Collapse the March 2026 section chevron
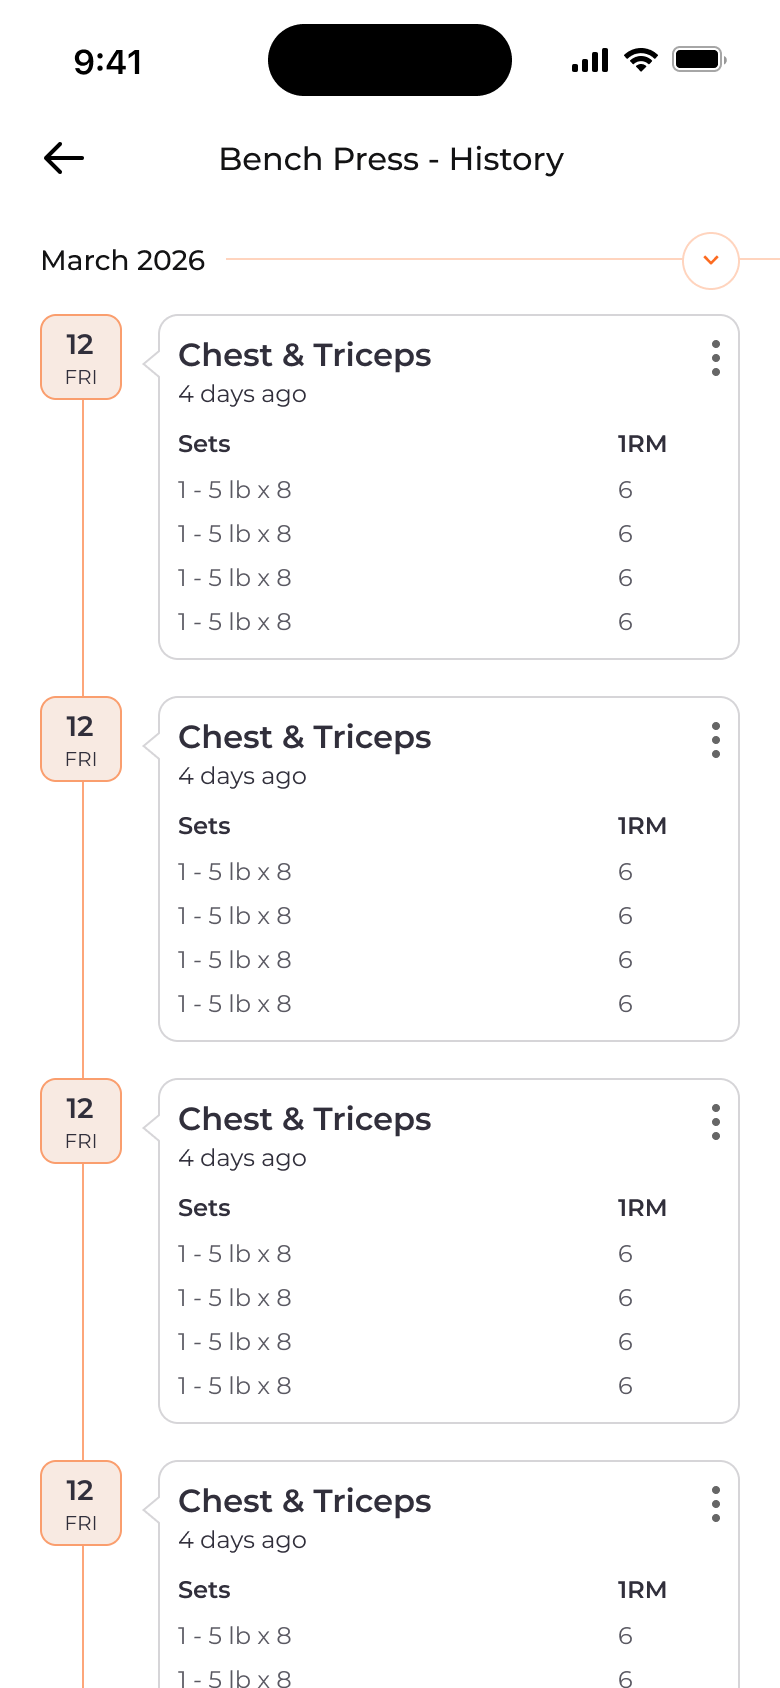 click(711, 261)
